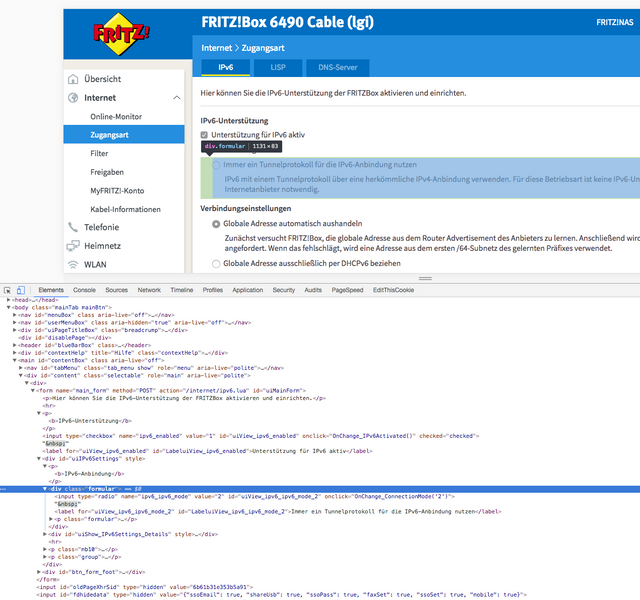Open Übersicht via the house icon
This screenshot has height=600, width=640.
(x=73, y=79)
